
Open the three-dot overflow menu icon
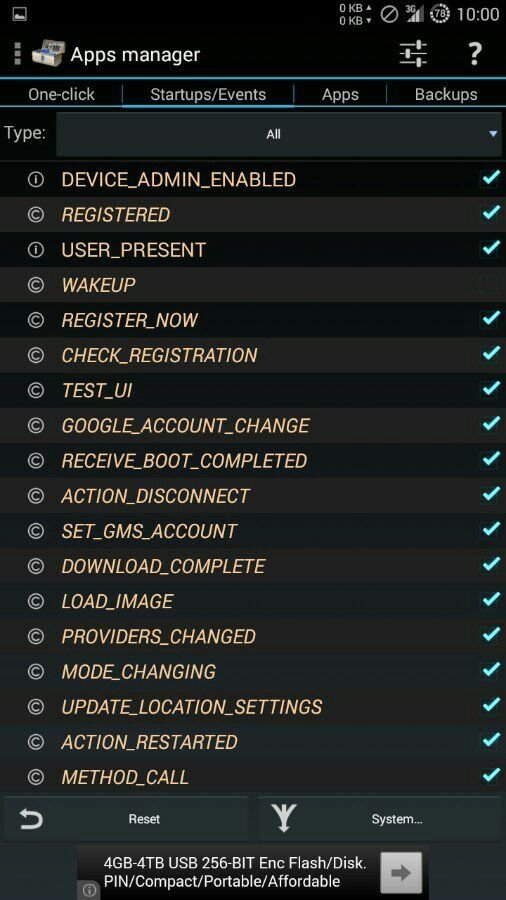17,54
